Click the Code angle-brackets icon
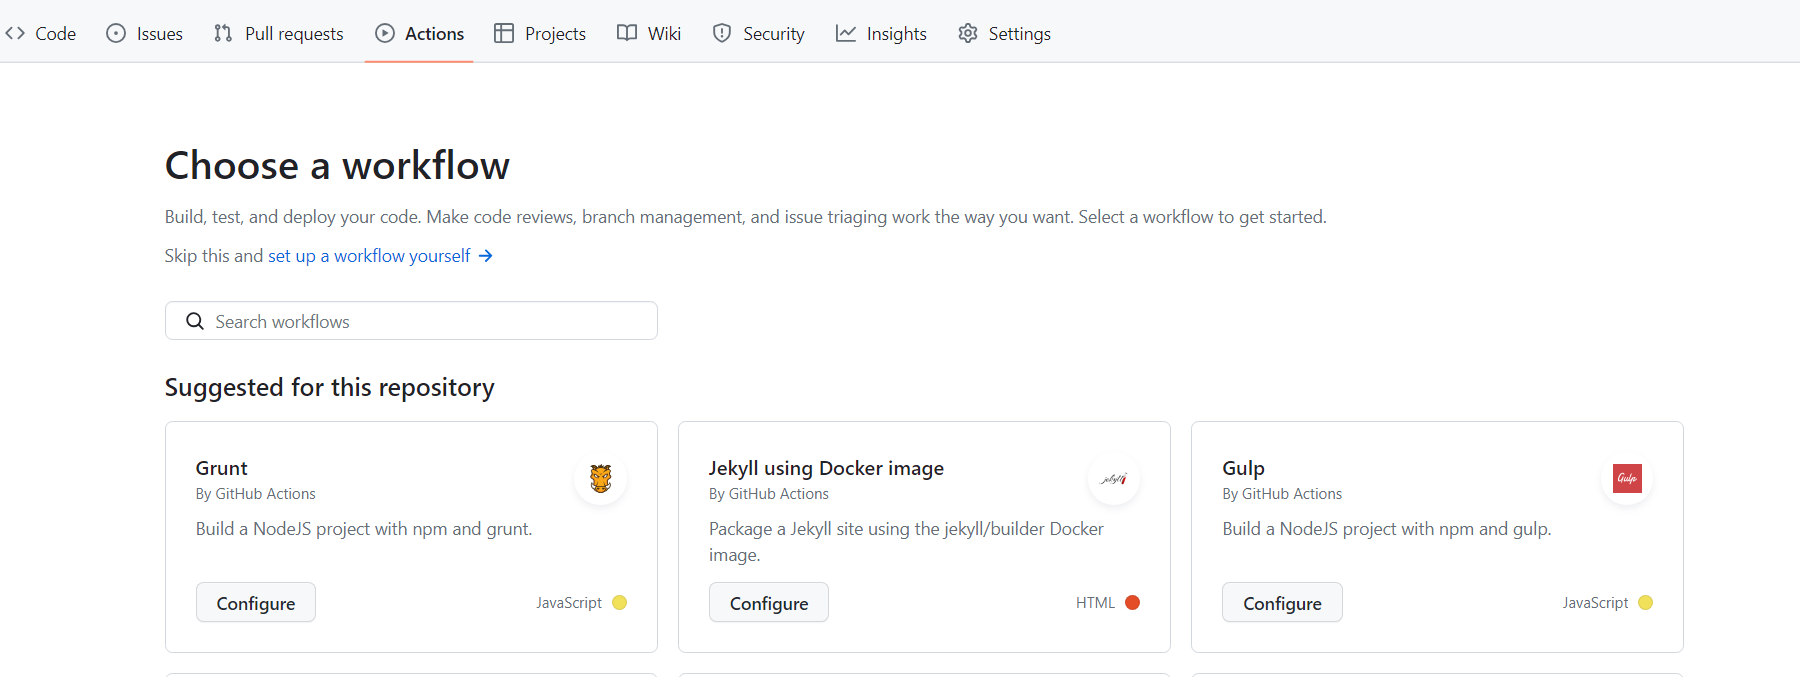The image size is (1800, 677). click(15, 33)
